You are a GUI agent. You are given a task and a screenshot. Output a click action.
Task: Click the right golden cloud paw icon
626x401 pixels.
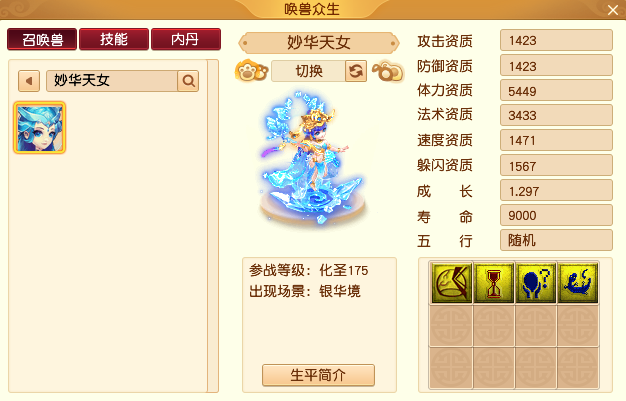tap(388, 71)
